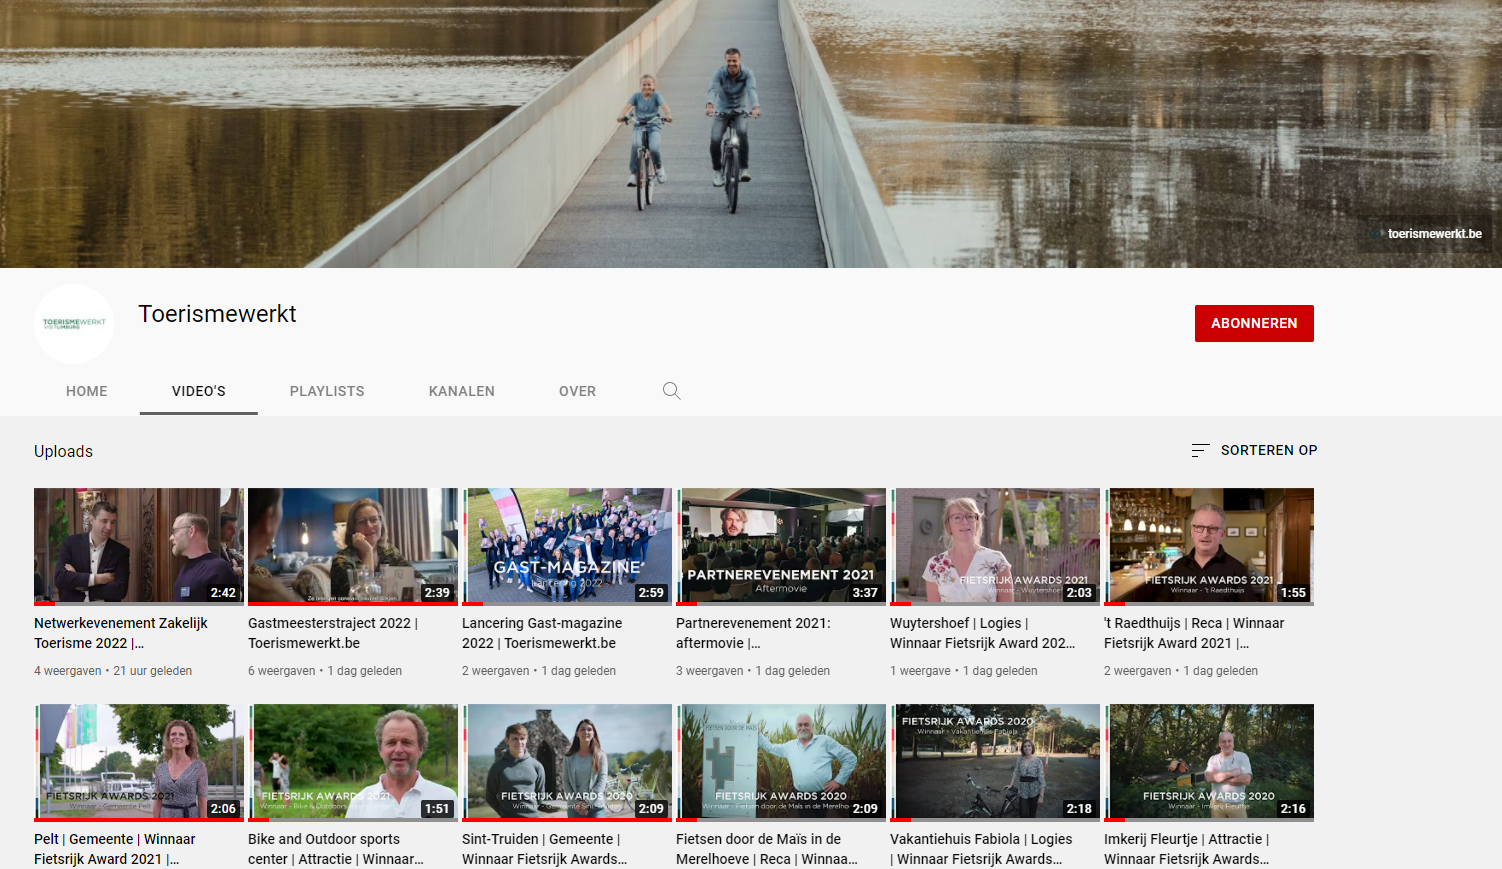Open the Sint-Truiden Gemeente video thumbnail
1502x869 pixels.
tap(567, 763)
